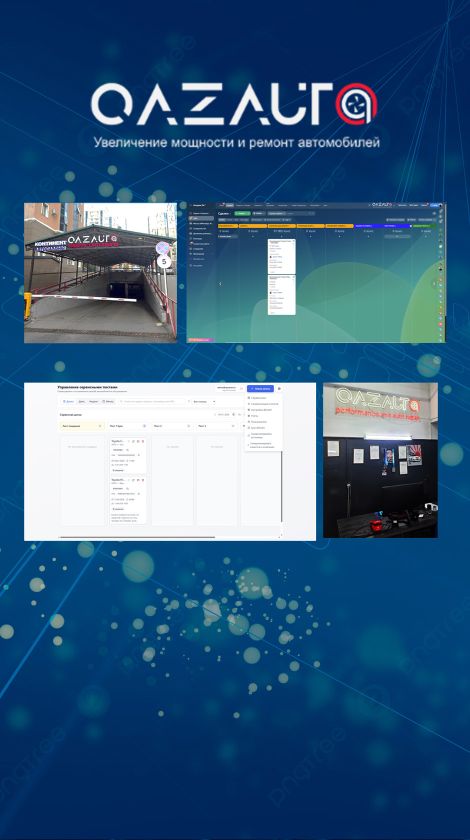Screen dimensions: 470x840
Task: Open the gear settings icon in service posts
Action: 279,388
